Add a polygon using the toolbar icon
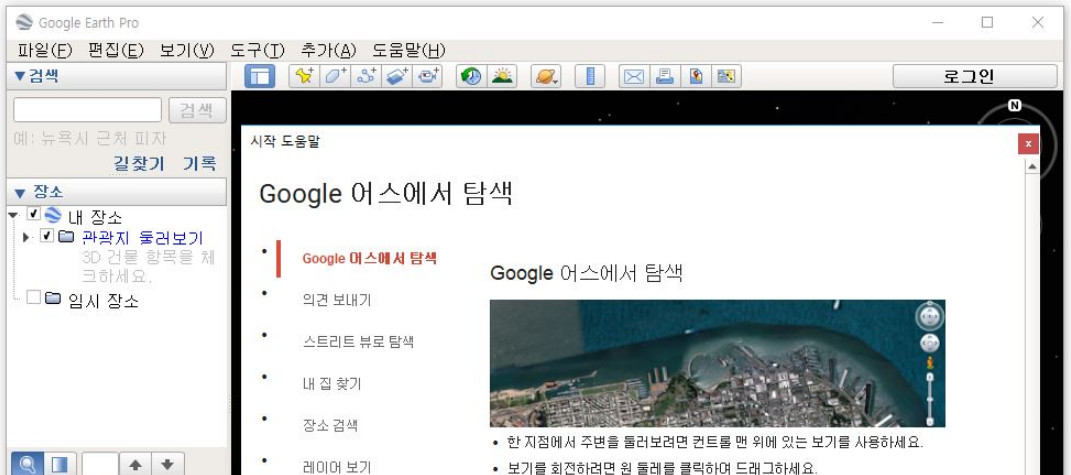The width and height of the screenshot is (1071, 475). (335, 76)
